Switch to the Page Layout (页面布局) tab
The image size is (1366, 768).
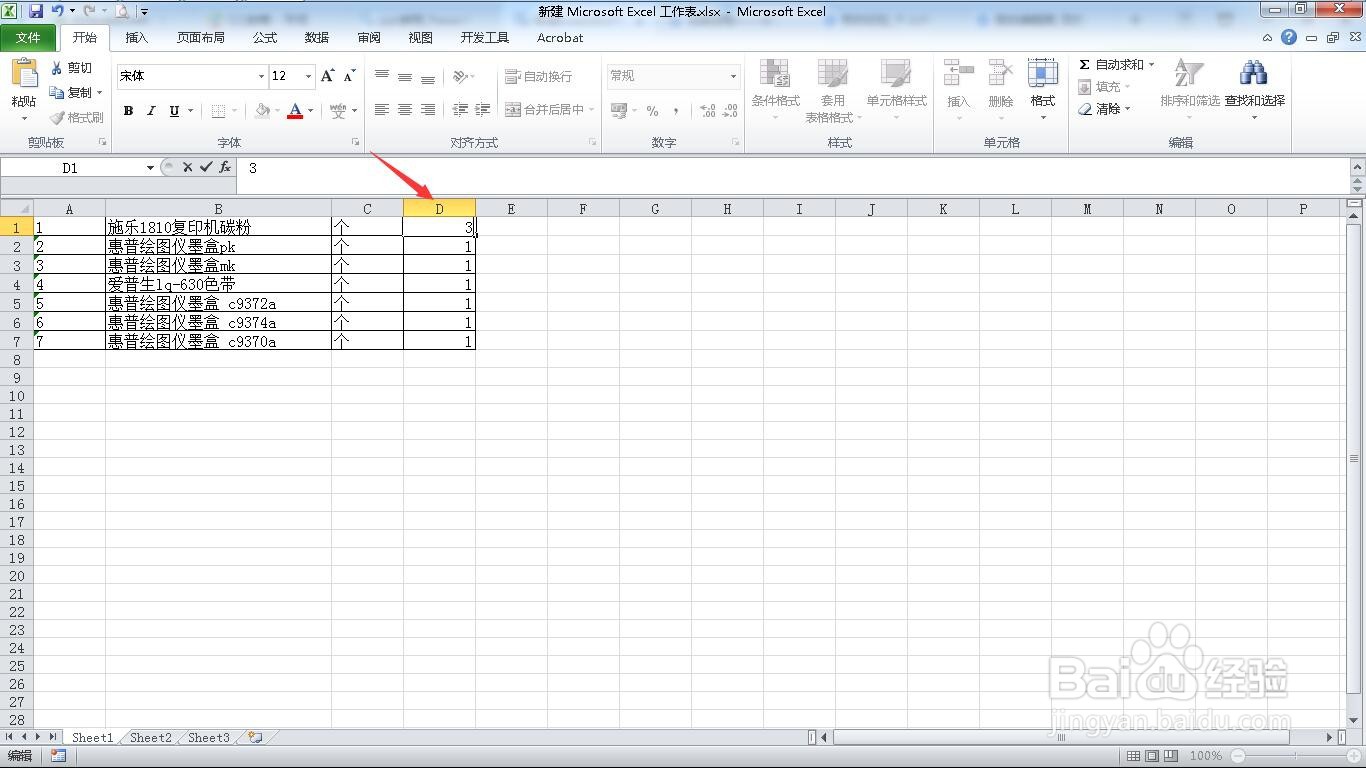tap(201, 37)
